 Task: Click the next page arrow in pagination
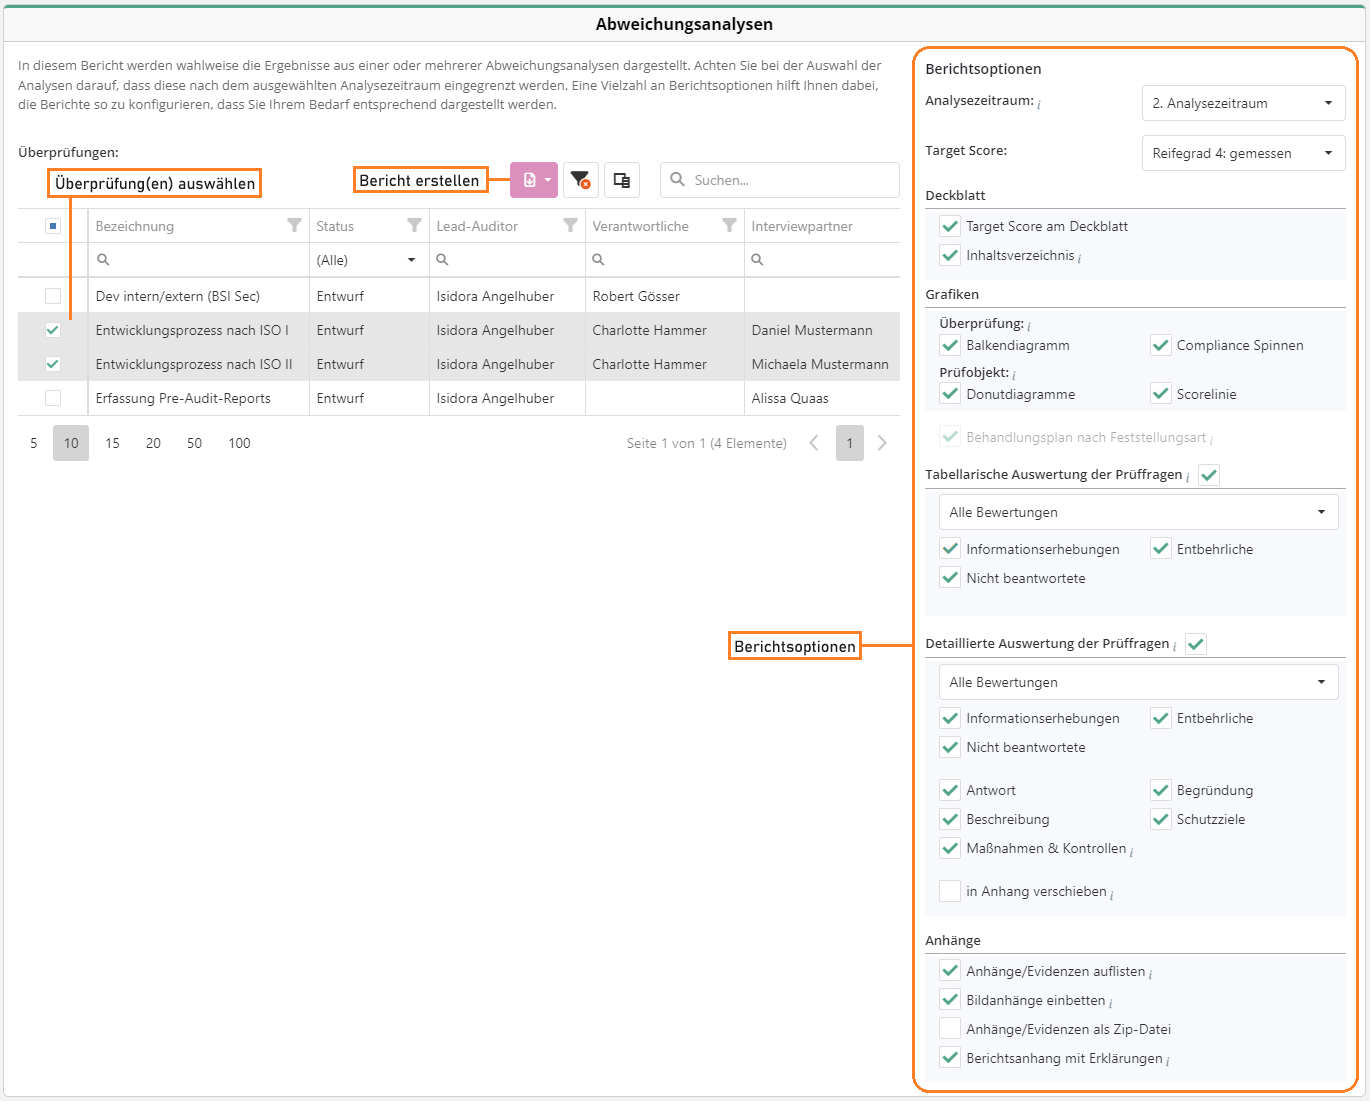pos(882,443)
